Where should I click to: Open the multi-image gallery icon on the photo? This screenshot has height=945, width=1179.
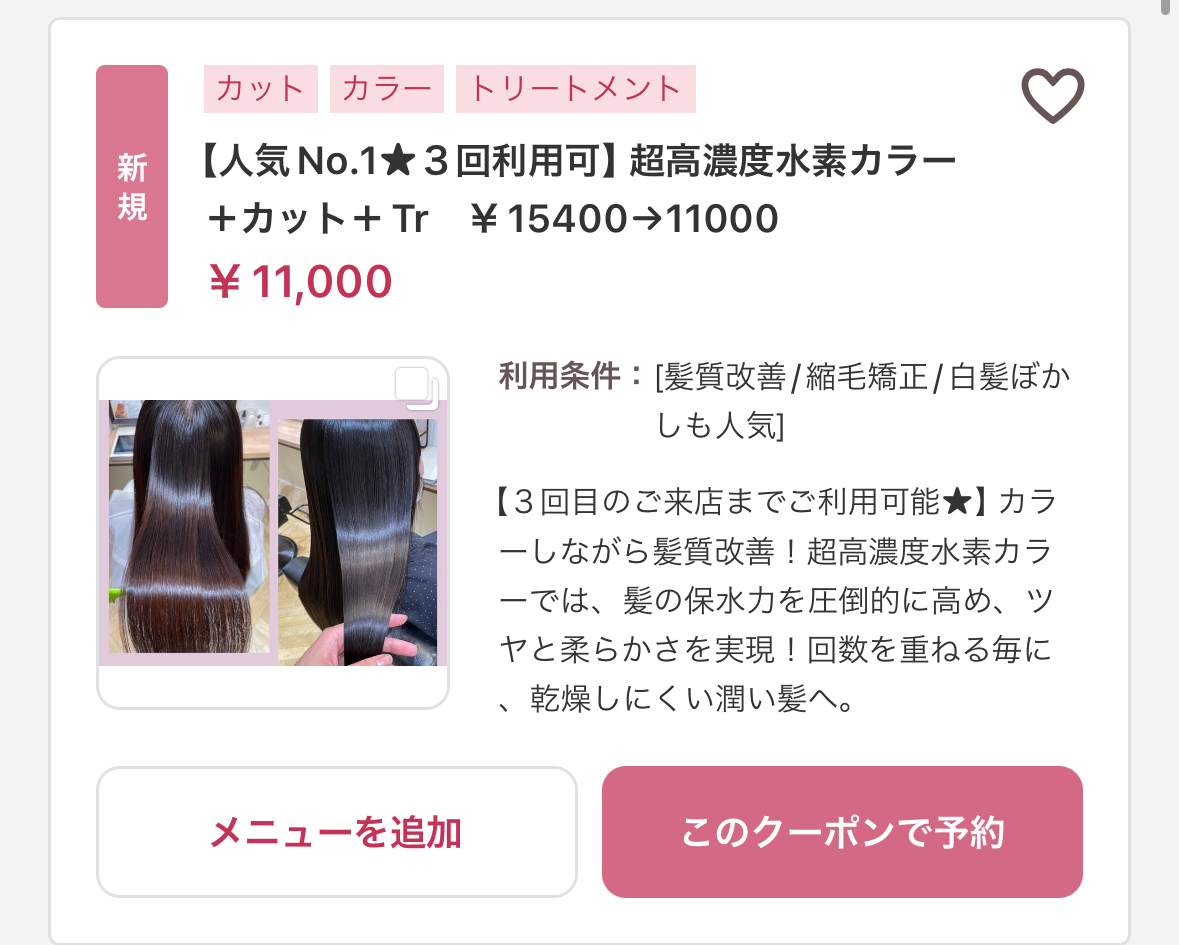tap(417, 388)
